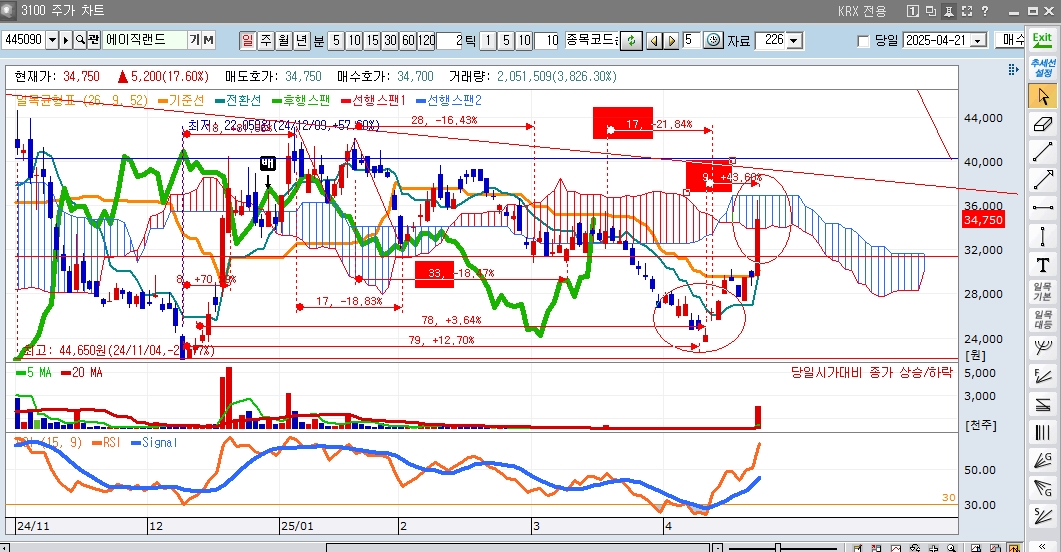Click the 기 button after stock name
This screenshot has width=1061, height=552.
pos(195,40)
